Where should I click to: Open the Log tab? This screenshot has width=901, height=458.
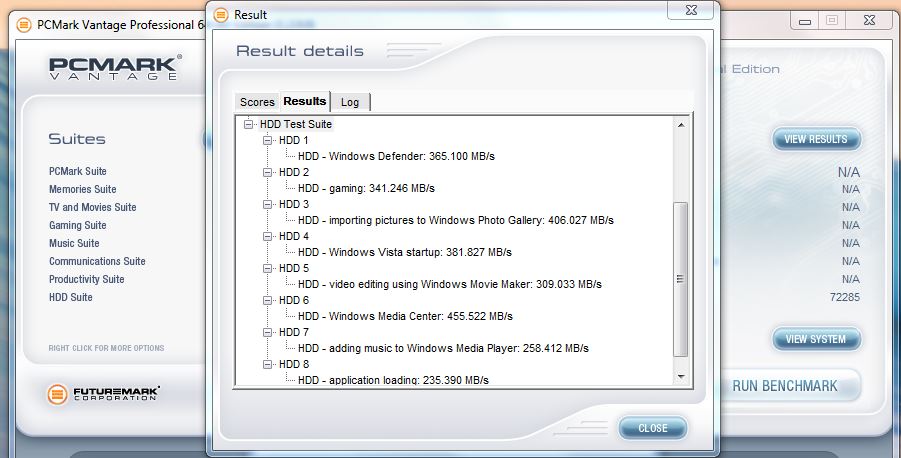pos(350,102)
